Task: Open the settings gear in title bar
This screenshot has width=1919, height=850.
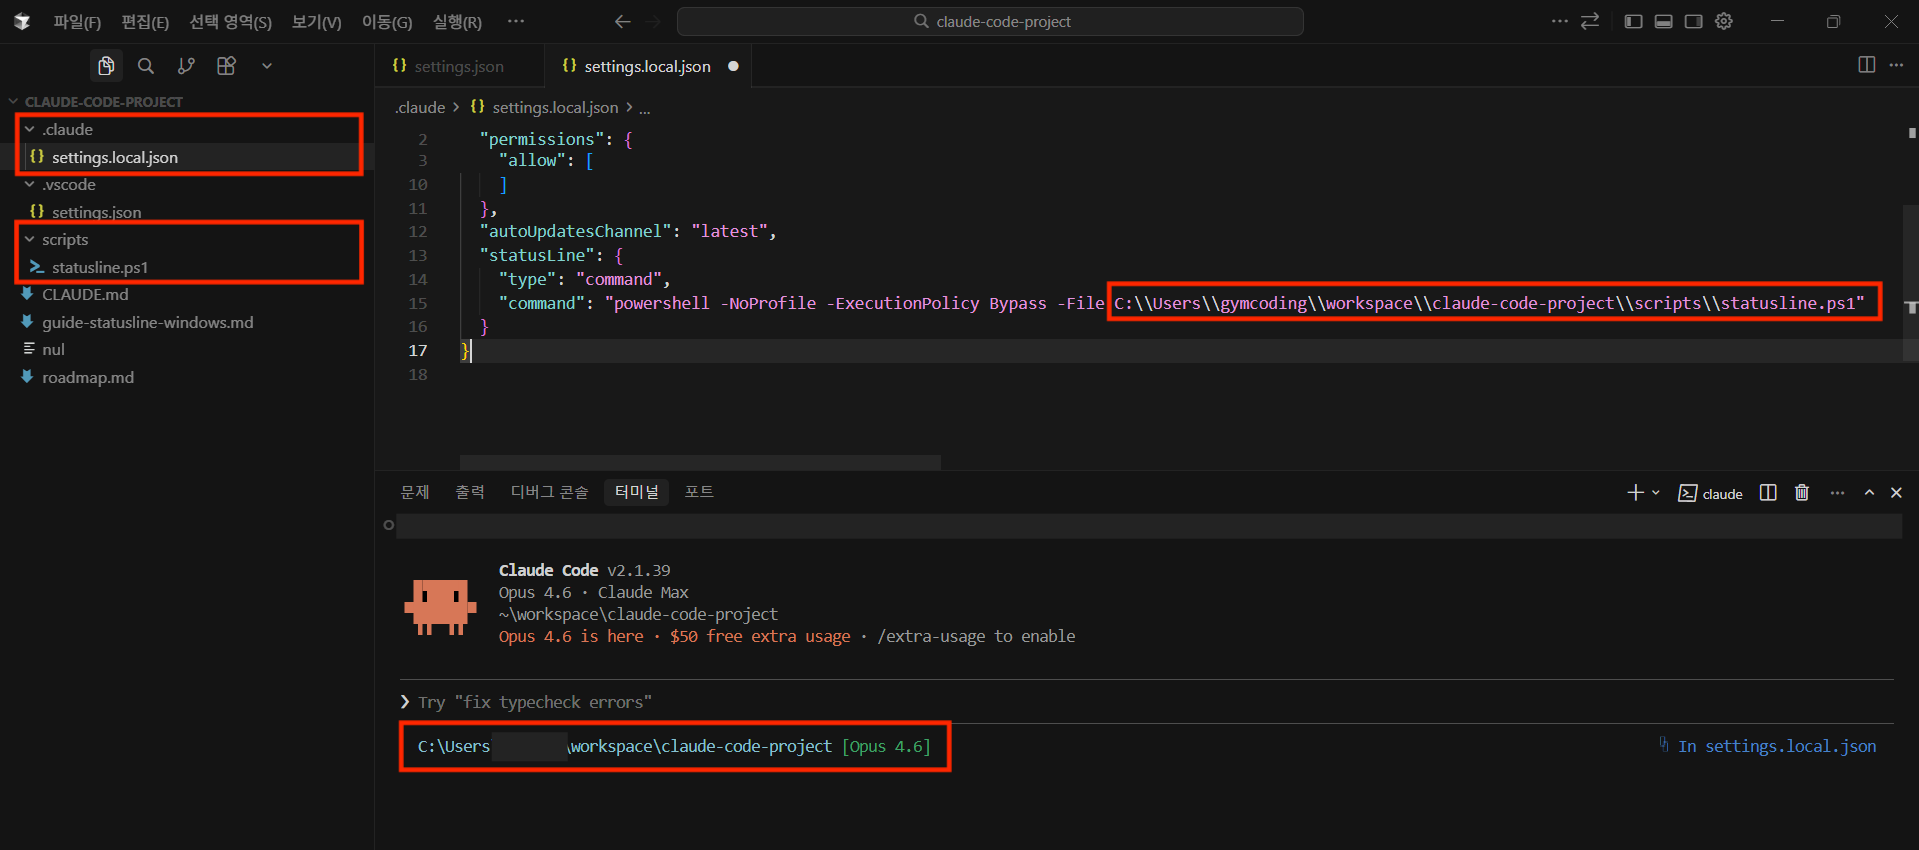Action: point(1724,21)
